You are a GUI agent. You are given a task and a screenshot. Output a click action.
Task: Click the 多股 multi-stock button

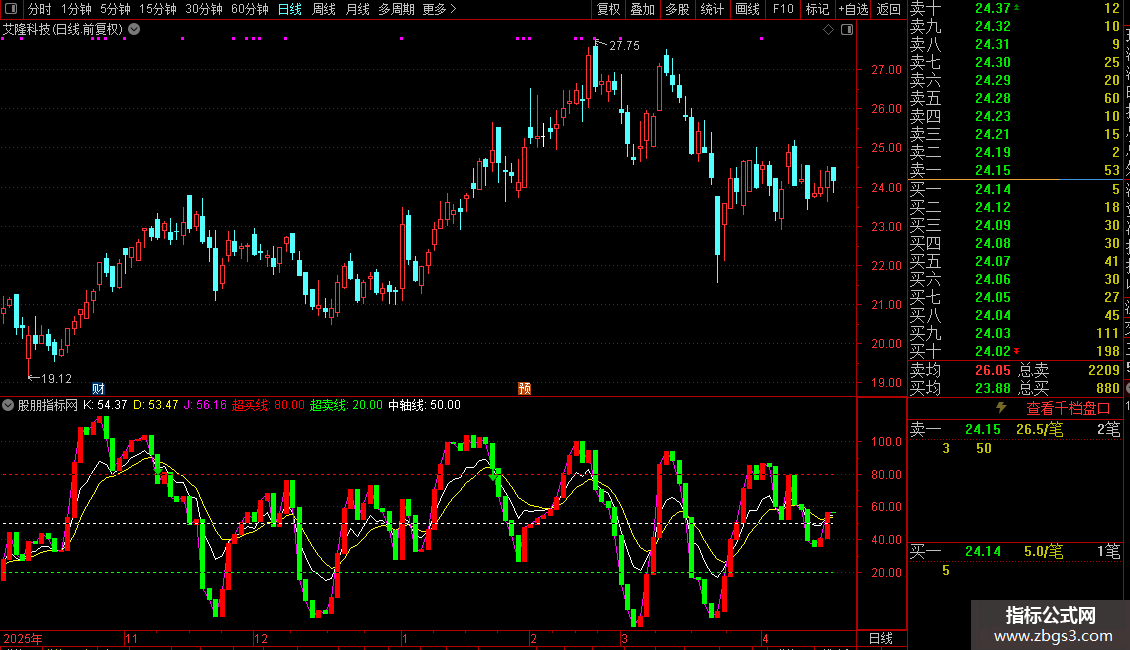pos(677,9)
